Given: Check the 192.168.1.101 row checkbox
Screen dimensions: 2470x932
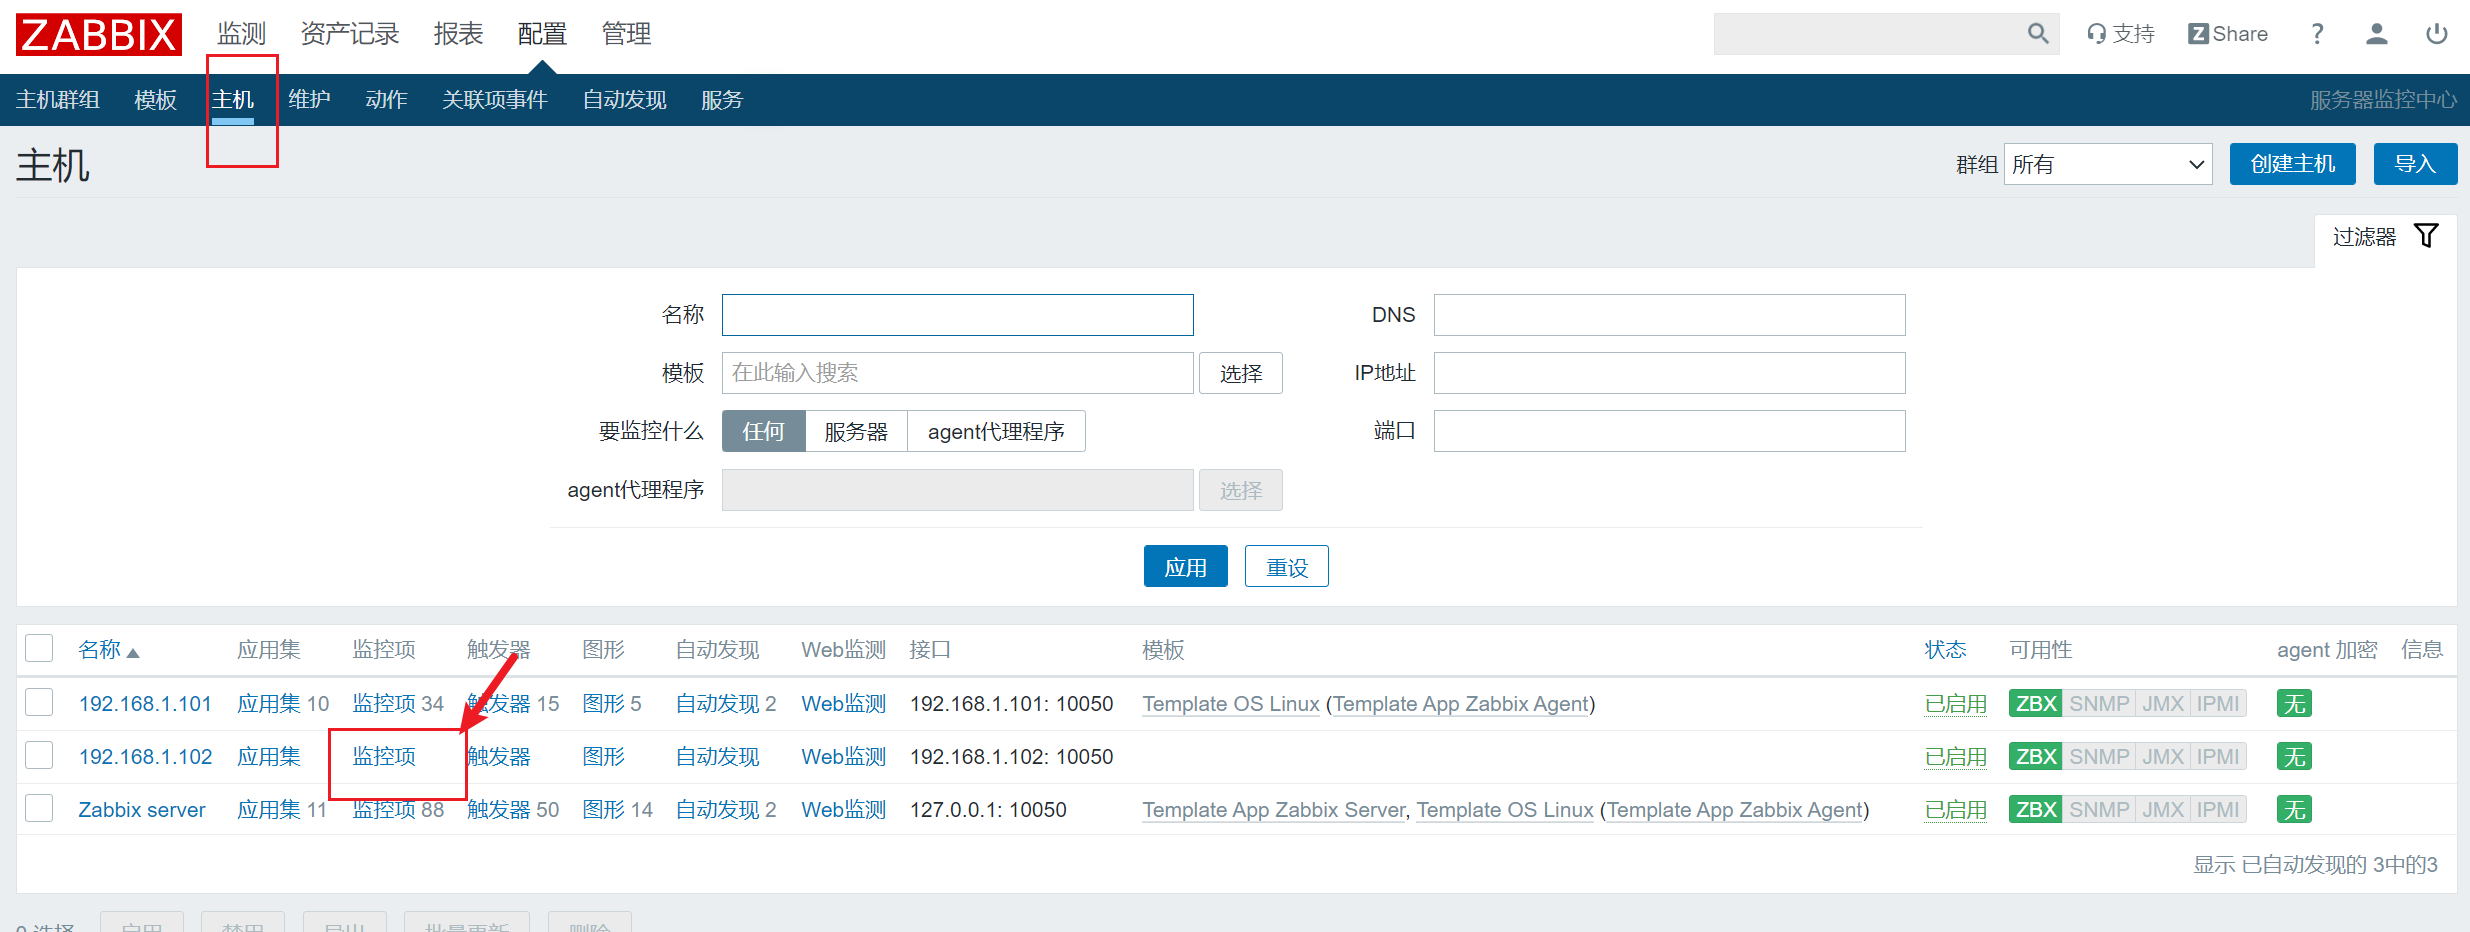Looking at the screenshot, I should pos(39,702).
